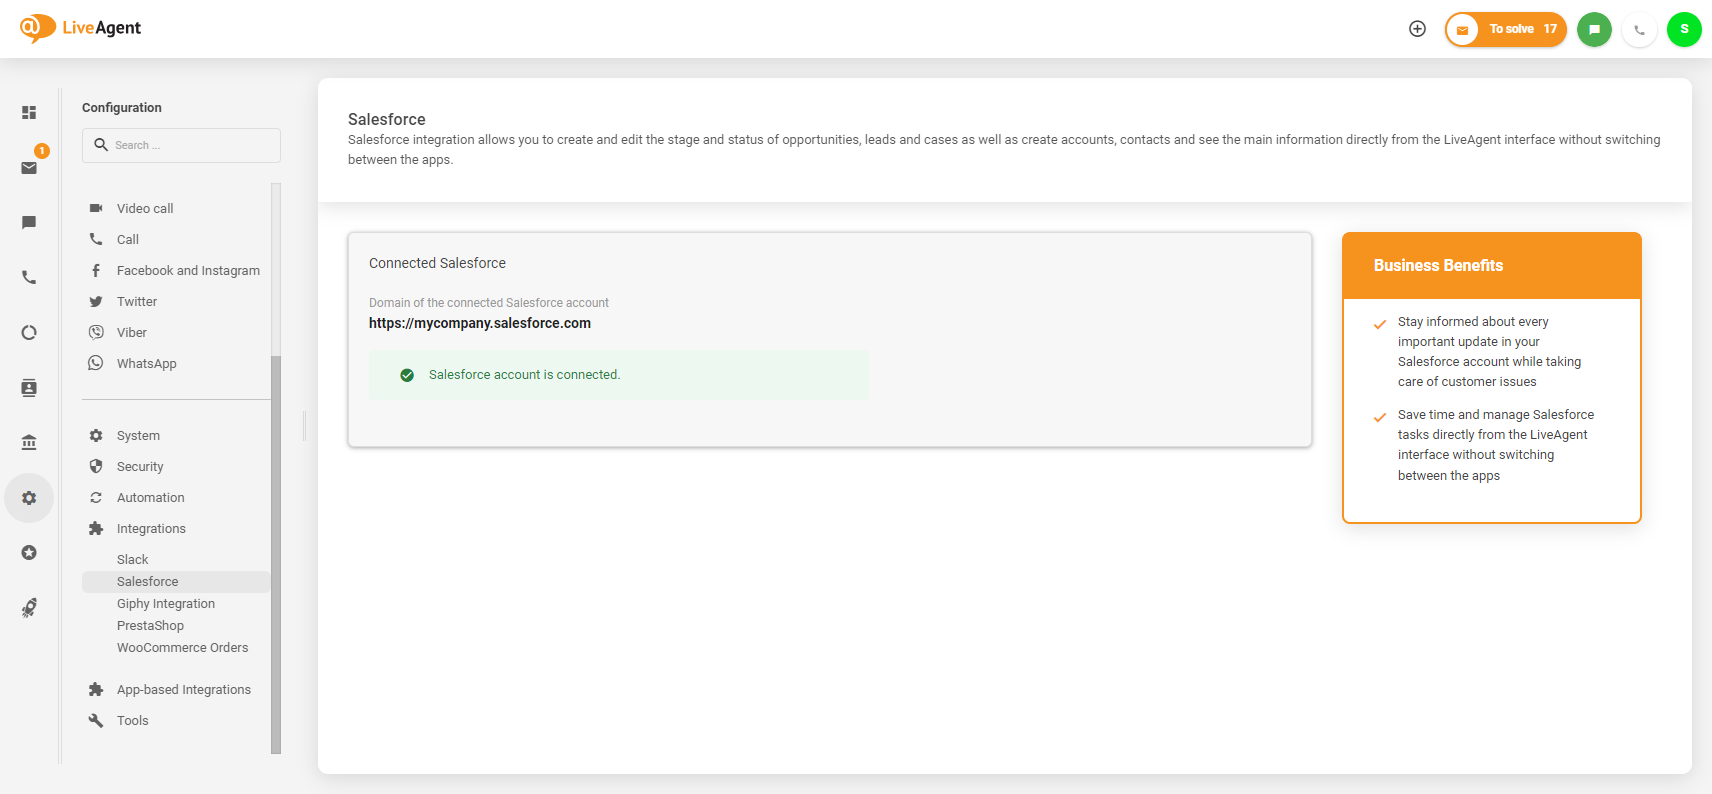Select WooCommerce Orders integration item

(x=182, y=648)
